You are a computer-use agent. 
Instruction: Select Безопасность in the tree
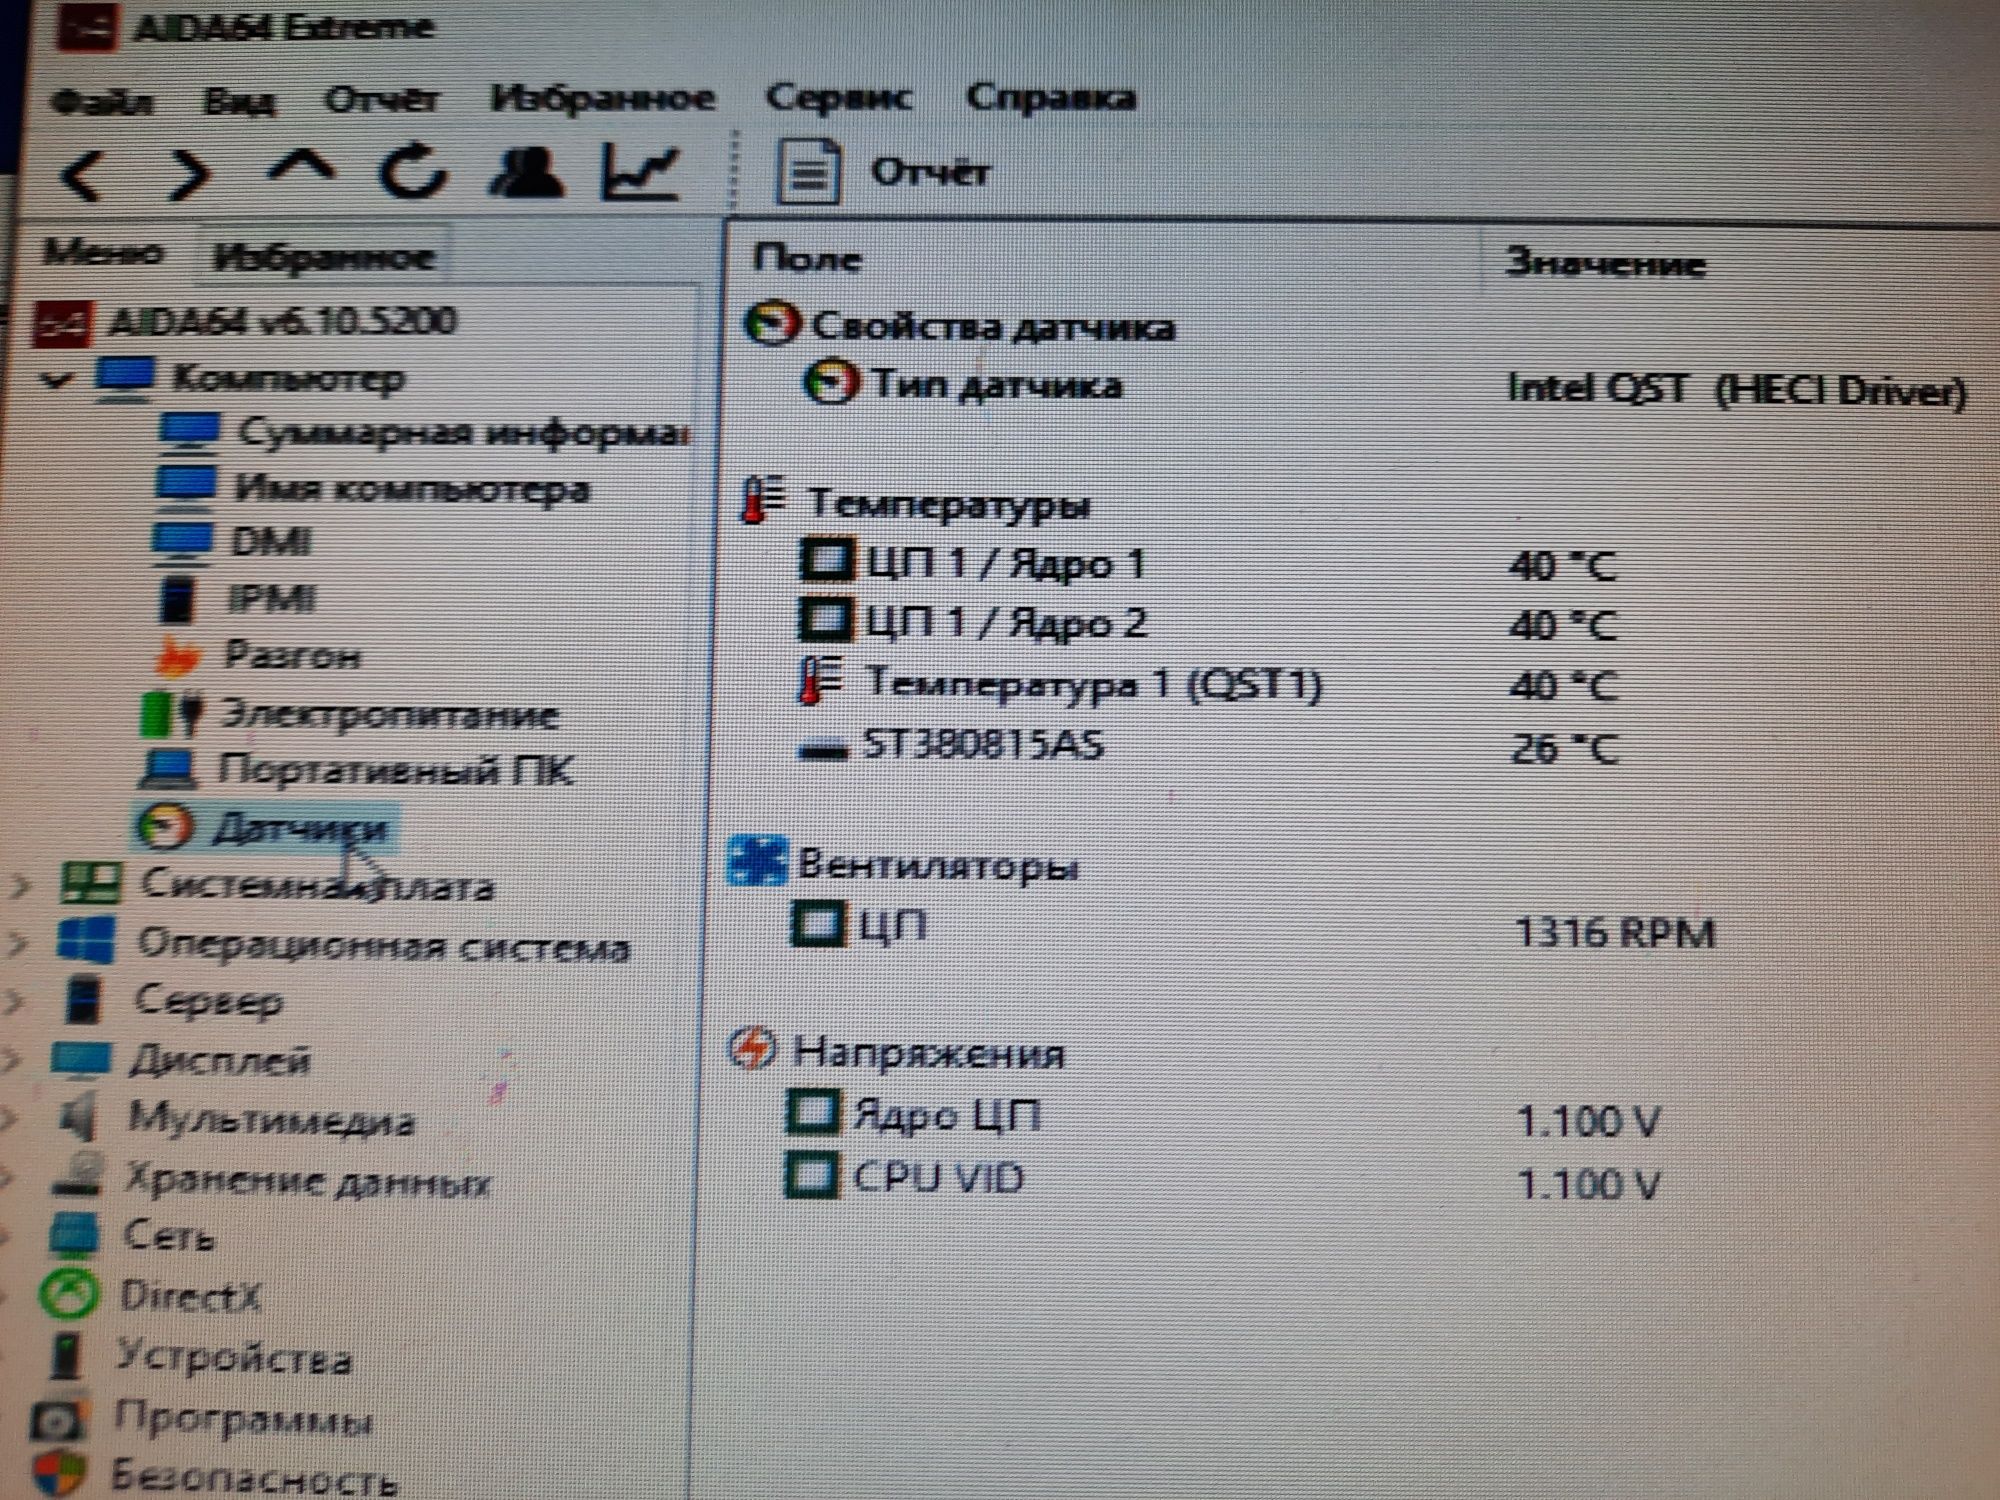253,1477
